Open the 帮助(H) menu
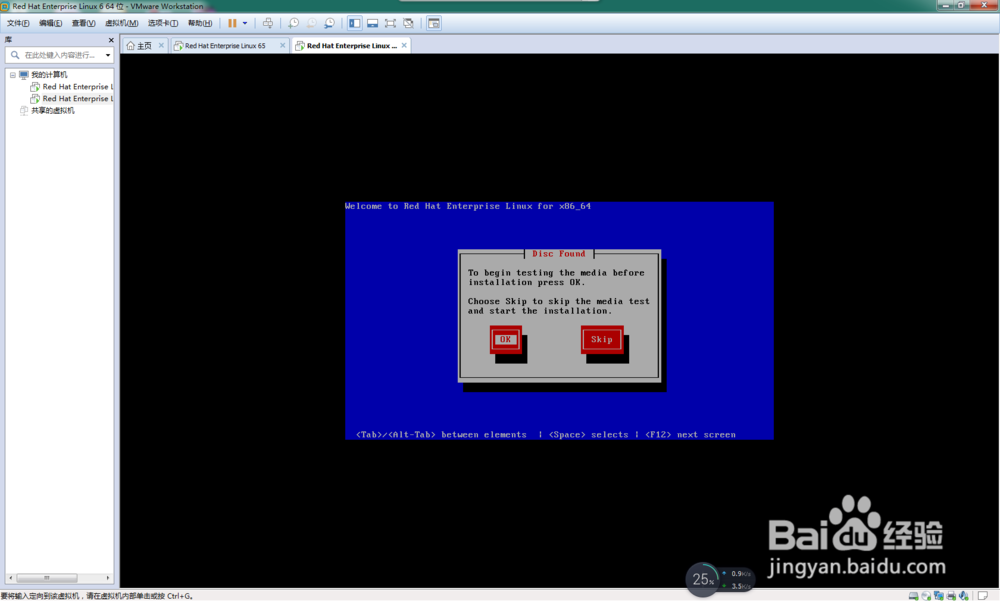This screenshot has width=1000, height=601. pos(200,23)
